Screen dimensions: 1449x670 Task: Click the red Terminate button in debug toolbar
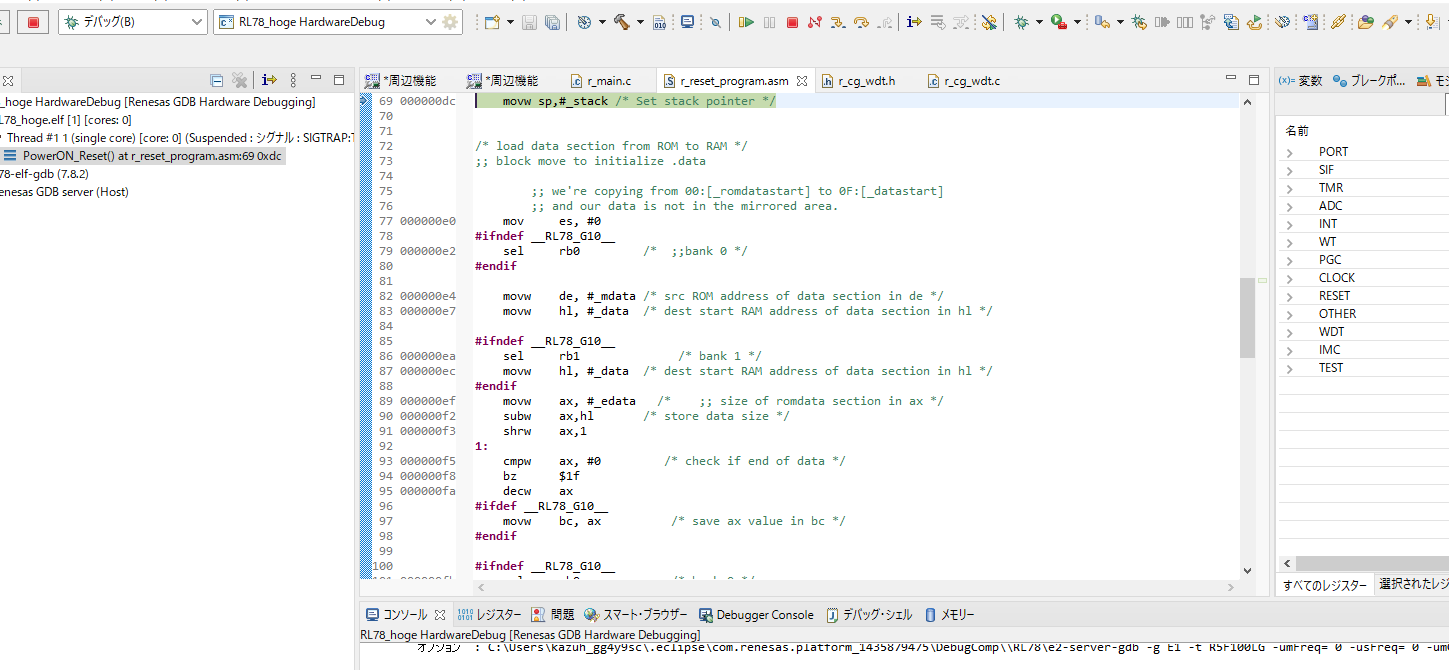click(792, 22)
